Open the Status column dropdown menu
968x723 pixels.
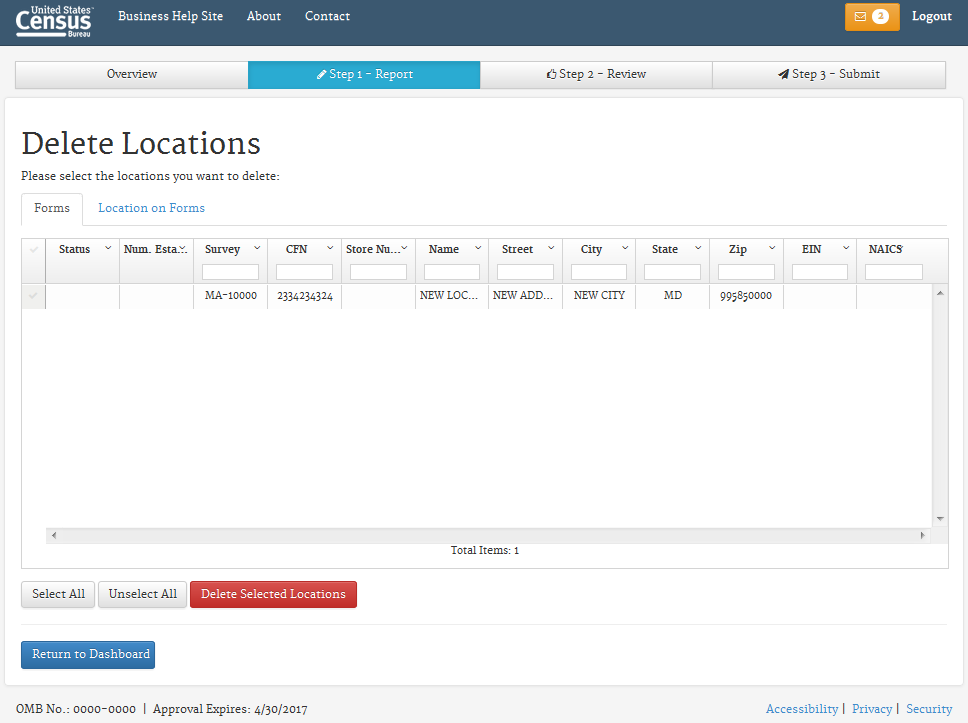pos(108,248)
